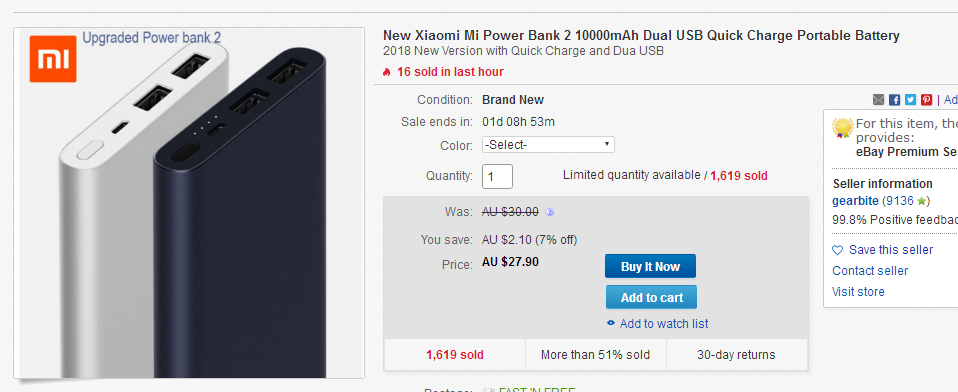Click the heart icon to save seller
This screenshot has height=392, width=958.
pyautogui.click(x=837, y=250)
